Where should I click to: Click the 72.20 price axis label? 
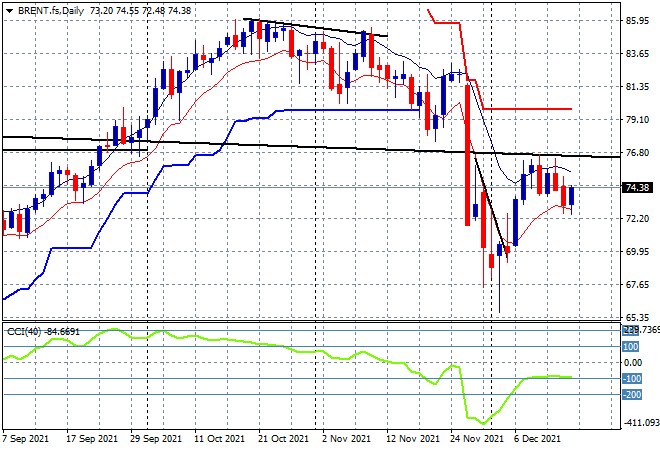click(x=637, y=218)
